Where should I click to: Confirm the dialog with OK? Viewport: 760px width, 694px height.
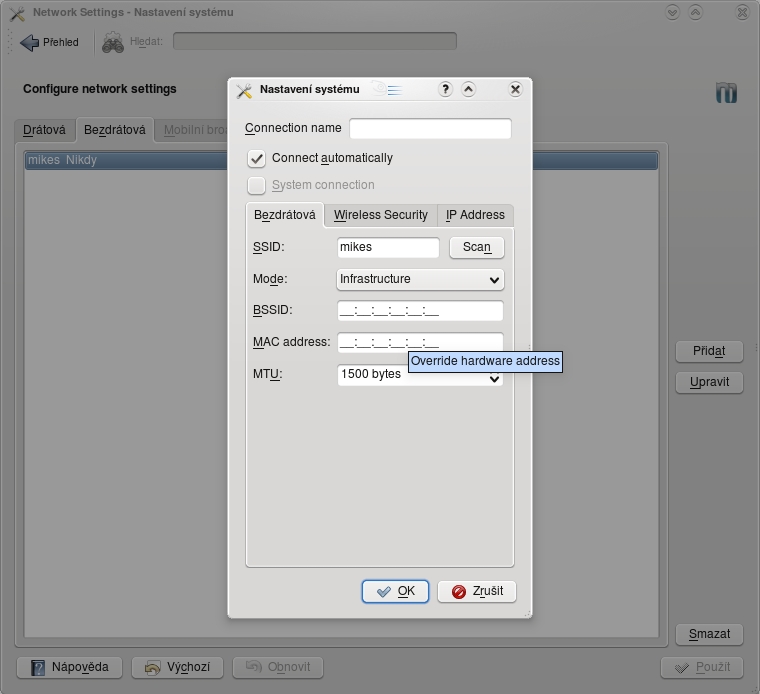click(x=395, y=591)
